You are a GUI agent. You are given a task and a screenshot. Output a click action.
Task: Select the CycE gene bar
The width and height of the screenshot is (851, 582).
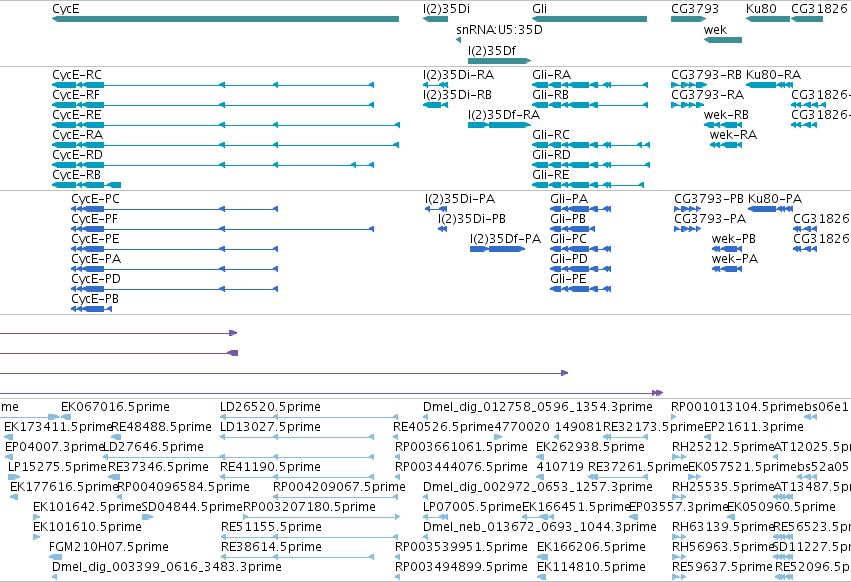[x=225, y=19]
